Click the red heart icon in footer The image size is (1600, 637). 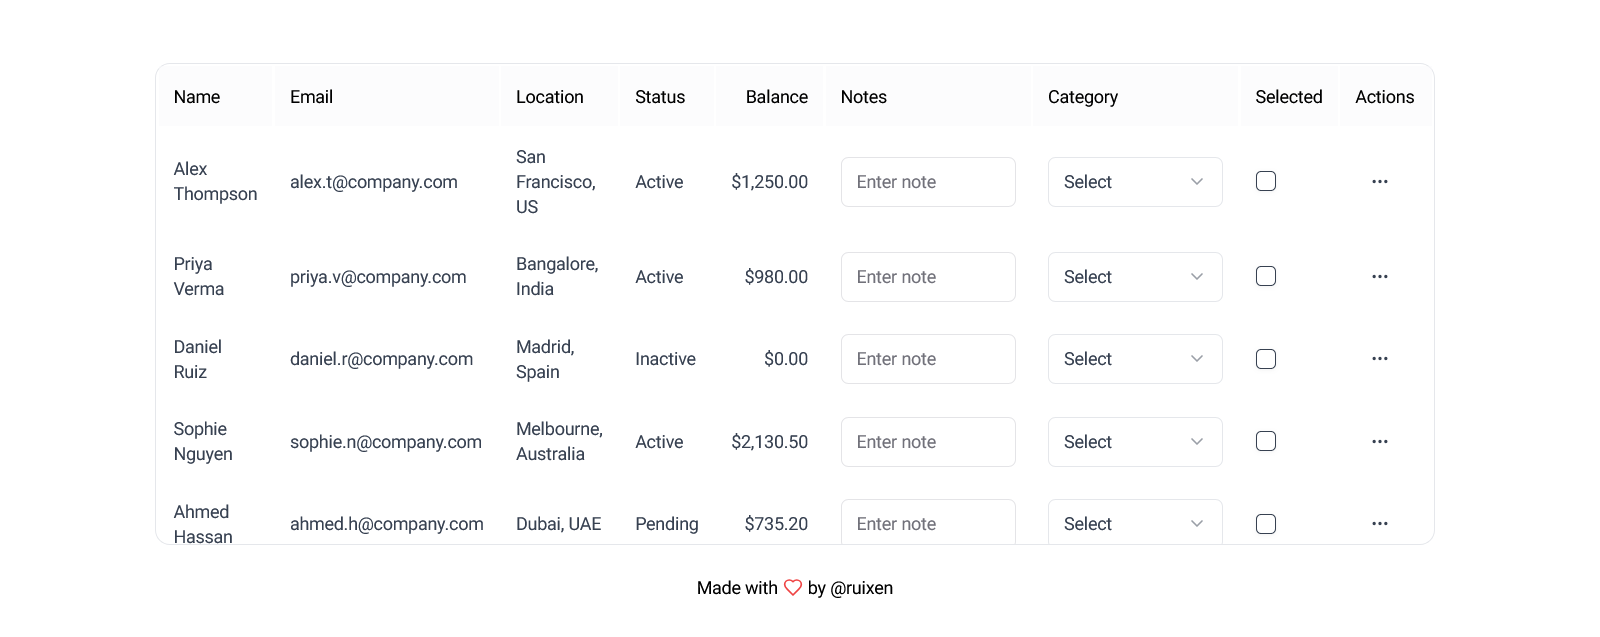(793, 588)
